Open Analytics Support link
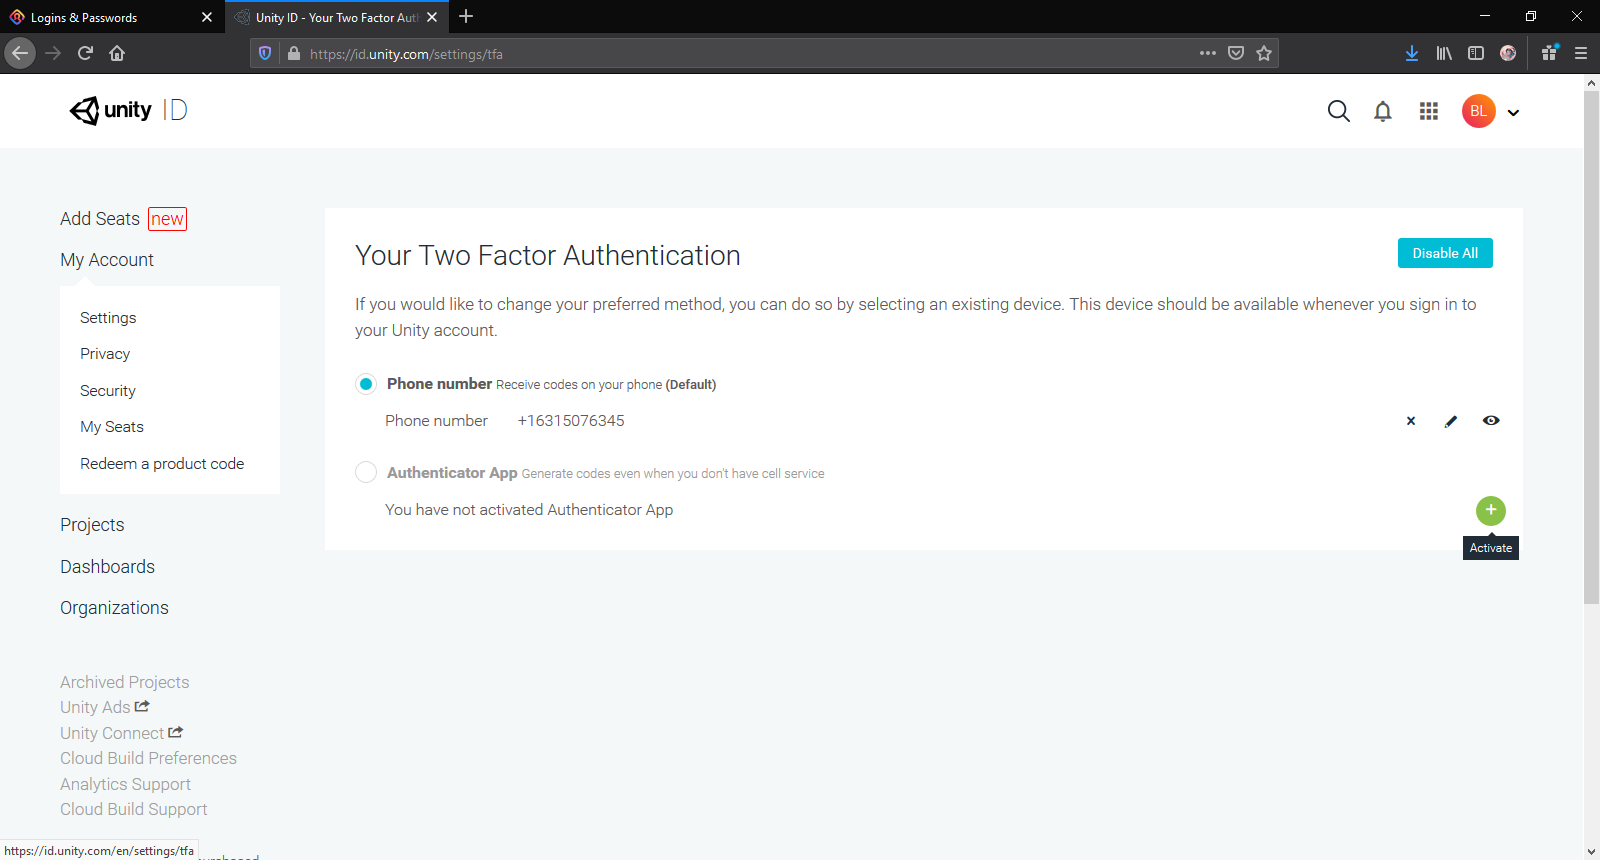Viewport: 1600px width, 860px height. coord(125,784)
